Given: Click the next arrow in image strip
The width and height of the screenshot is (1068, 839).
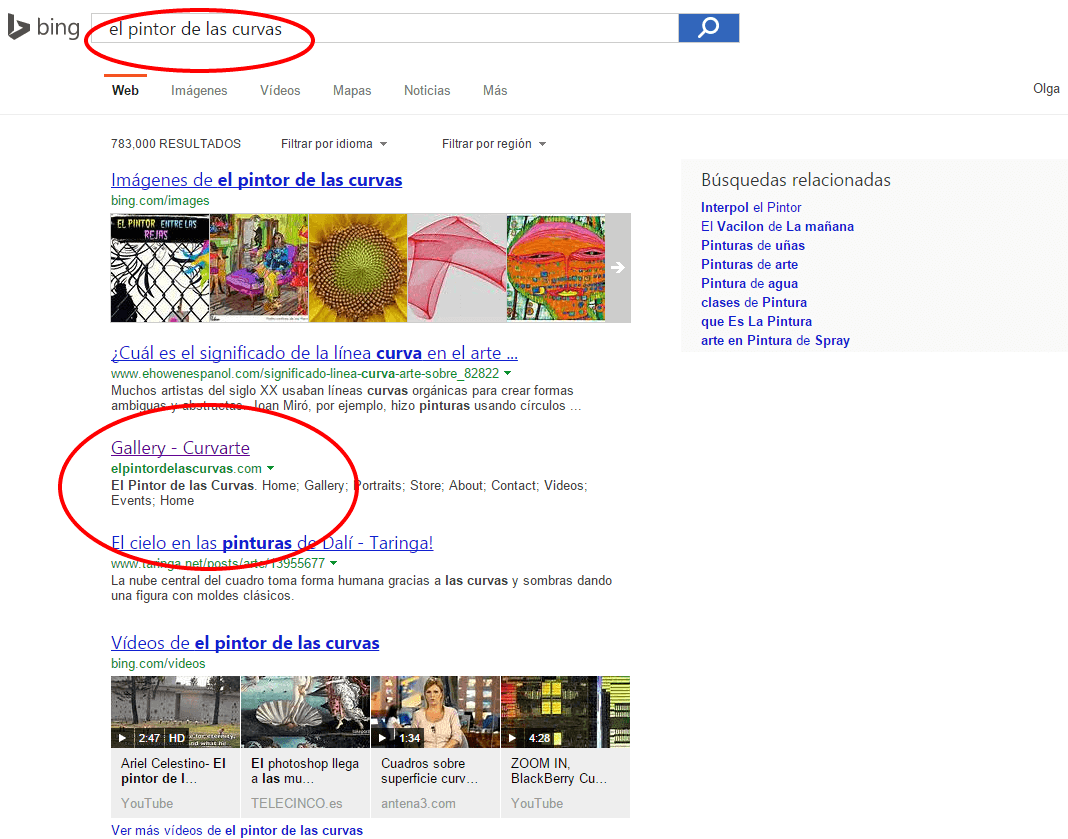Looking at the screenshot, I should coord(618,268).
